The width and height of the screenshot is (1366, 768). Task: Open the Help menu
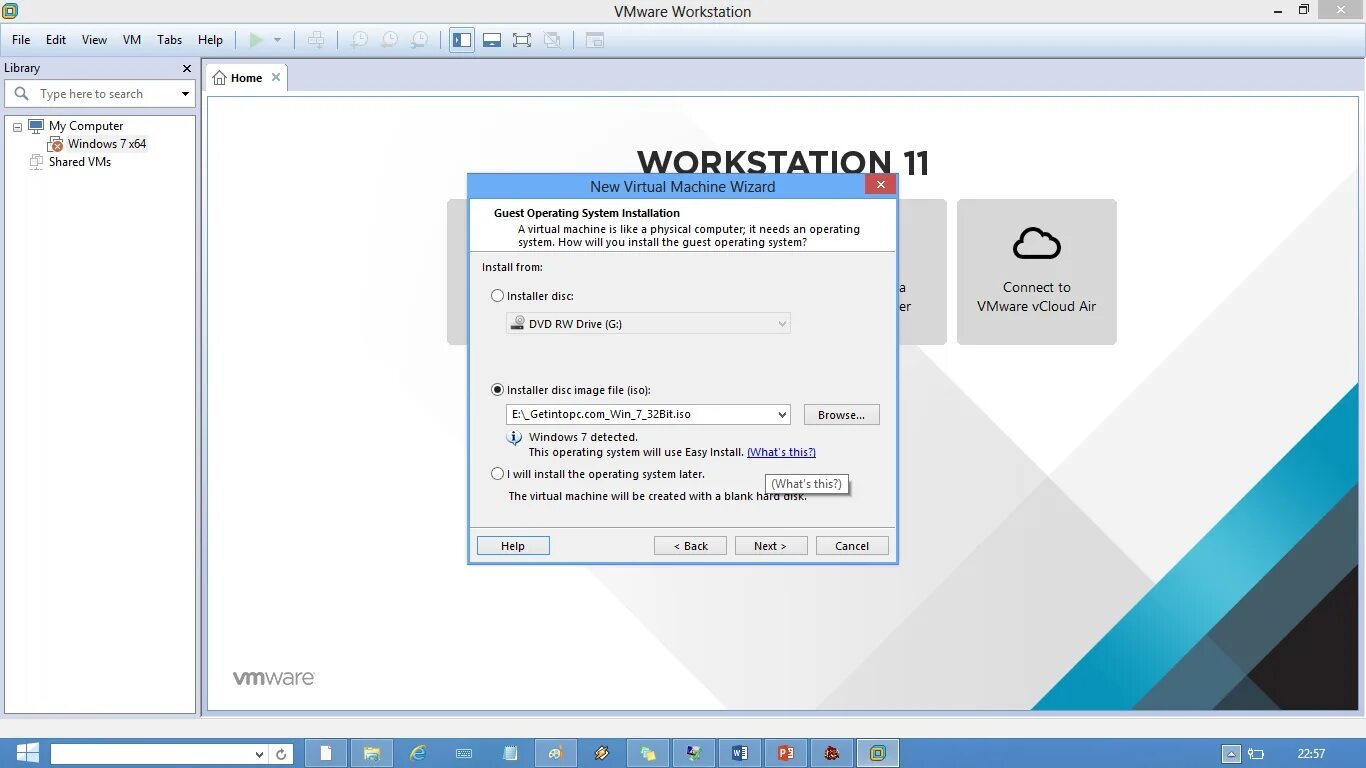(210, 40)
